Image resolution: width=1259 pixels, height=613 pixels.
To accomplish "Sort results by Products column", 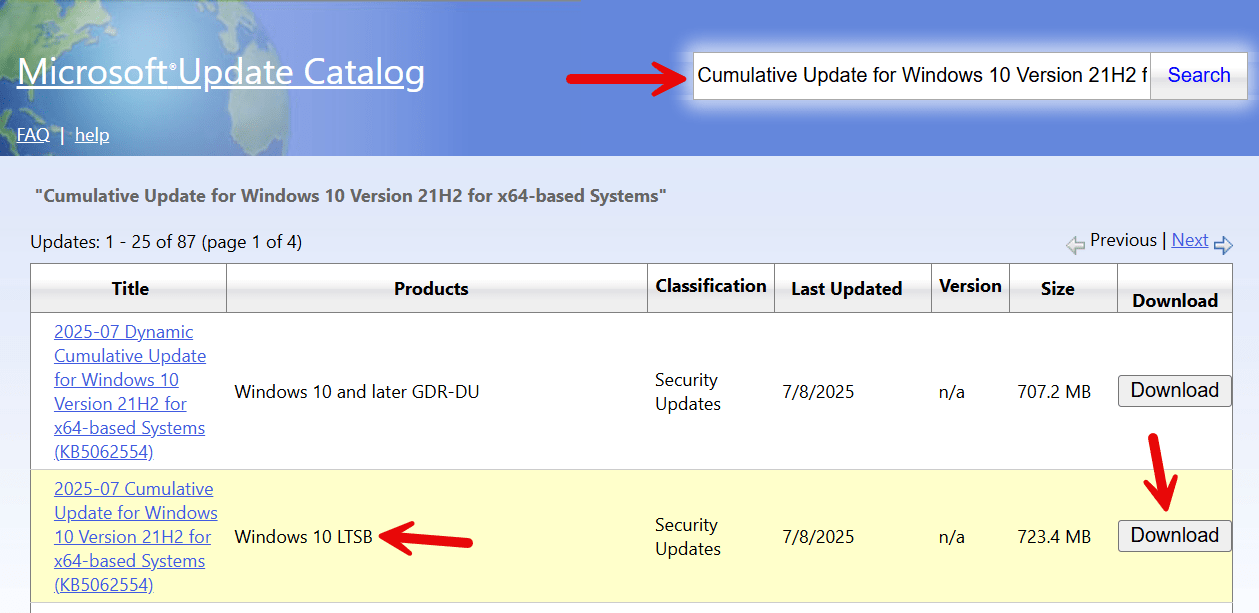I will pyautogui.click(x=431, y=289).
